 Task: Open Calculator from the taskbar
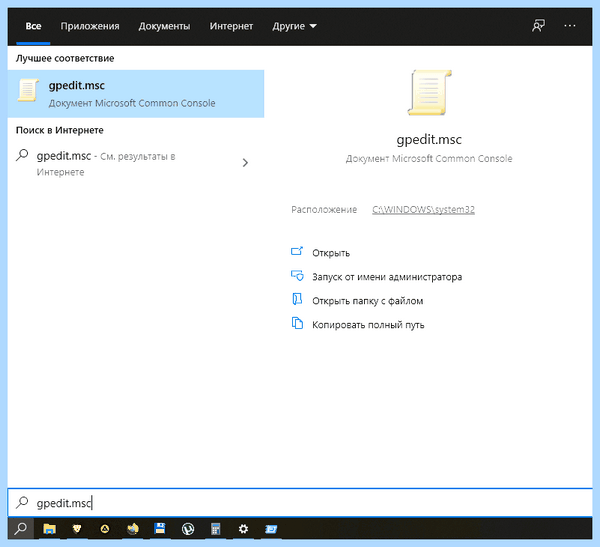(215, 529)
